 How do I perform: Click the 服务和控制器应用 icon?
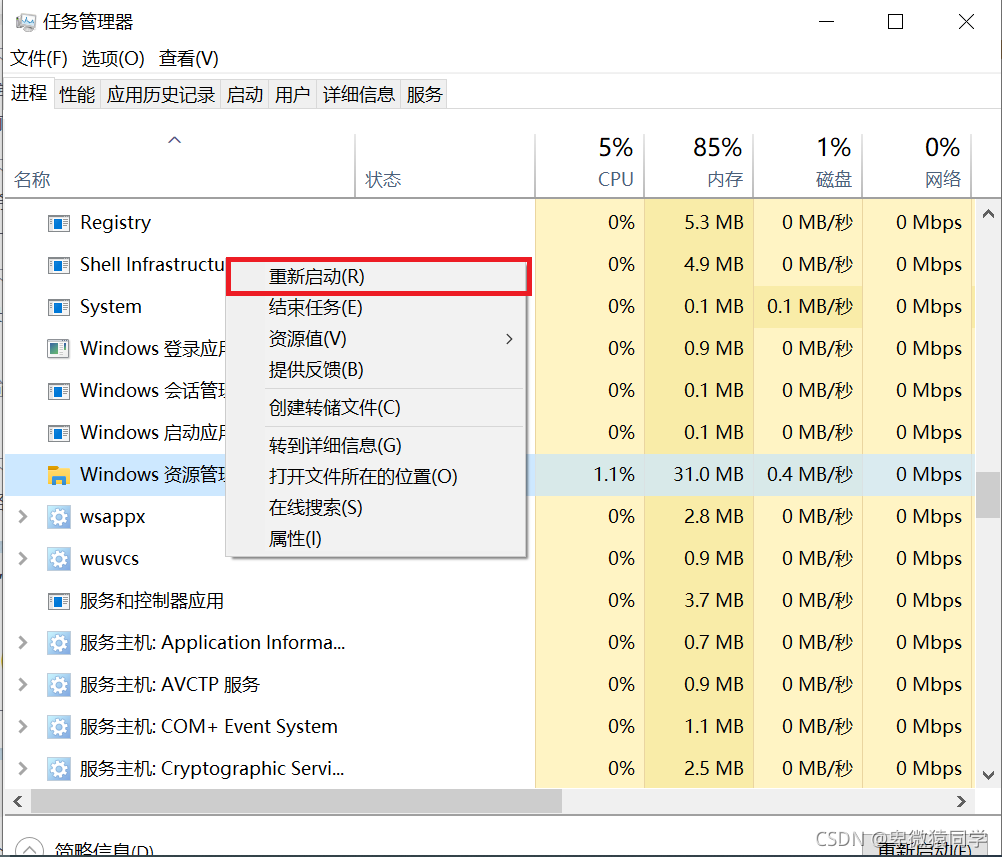(x=59, y=601)
